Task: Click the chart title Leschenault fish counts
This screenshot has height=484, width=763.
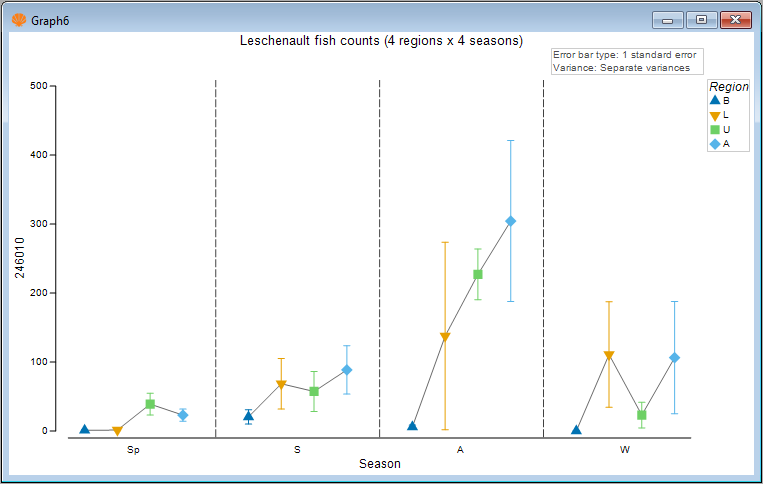Action: [381, 40]
